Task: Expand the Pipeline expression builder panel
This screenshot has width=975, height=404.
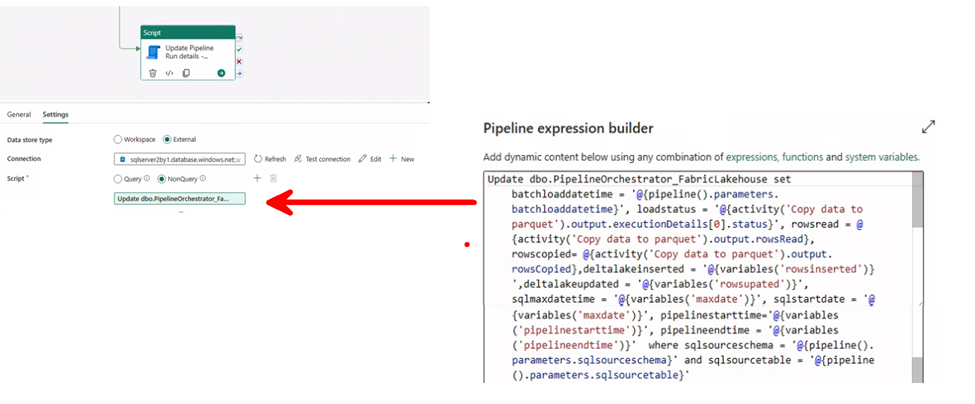Action: coord(928,127)
